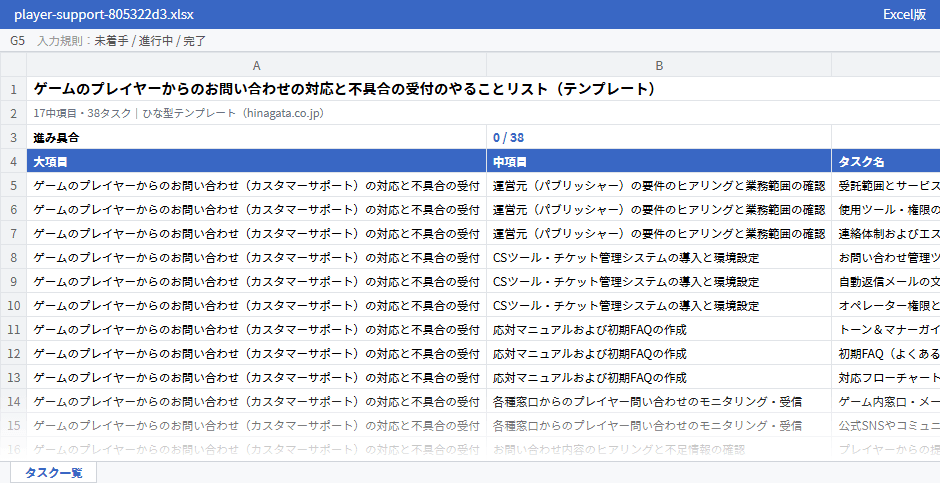Select row 14 header number
The height and width of the screenshot is (483, 940).
pyautogui.click(x=13, y=401)
